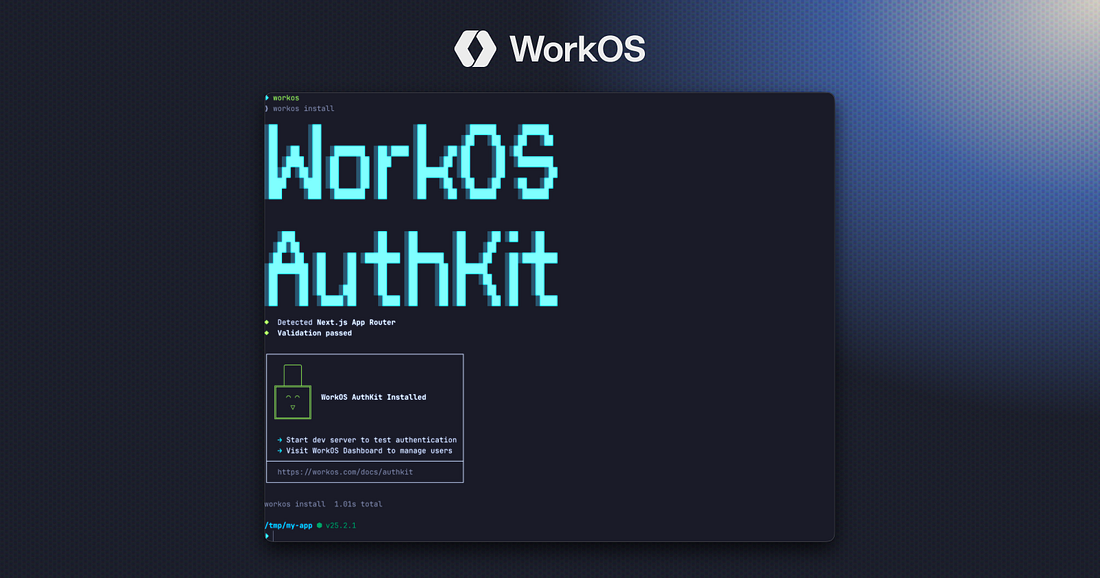Place cursor at the final terminal prompt
Image resolution: width=1100 pixels, height=578 pixels.
pos(273,536)
